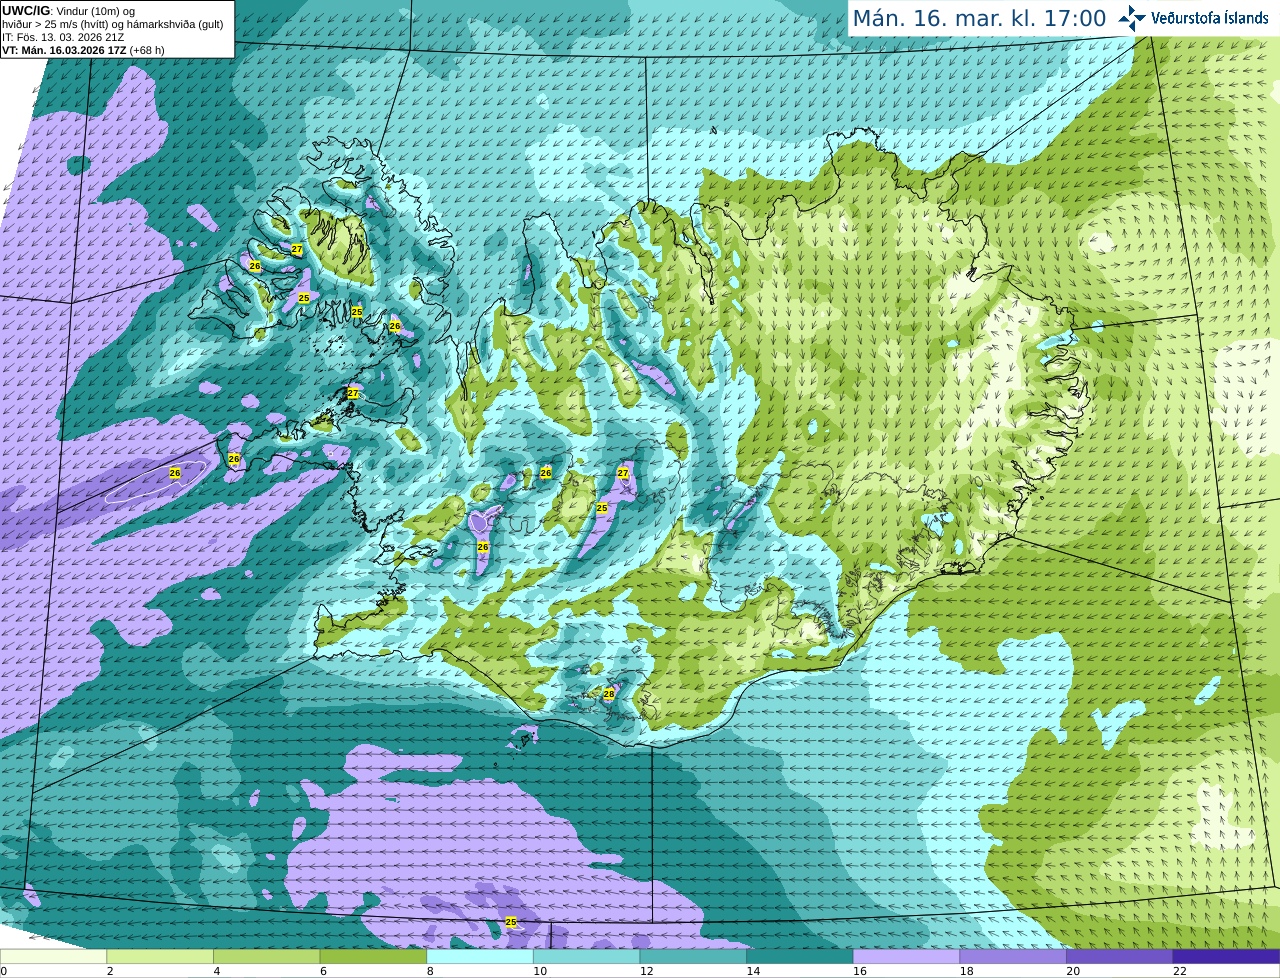This screenshot has height=978, width=1280.
Task: Pick the 8–10 m/s light cyan legend swatch
Action: pyautogui.click(x=480, y=956)
